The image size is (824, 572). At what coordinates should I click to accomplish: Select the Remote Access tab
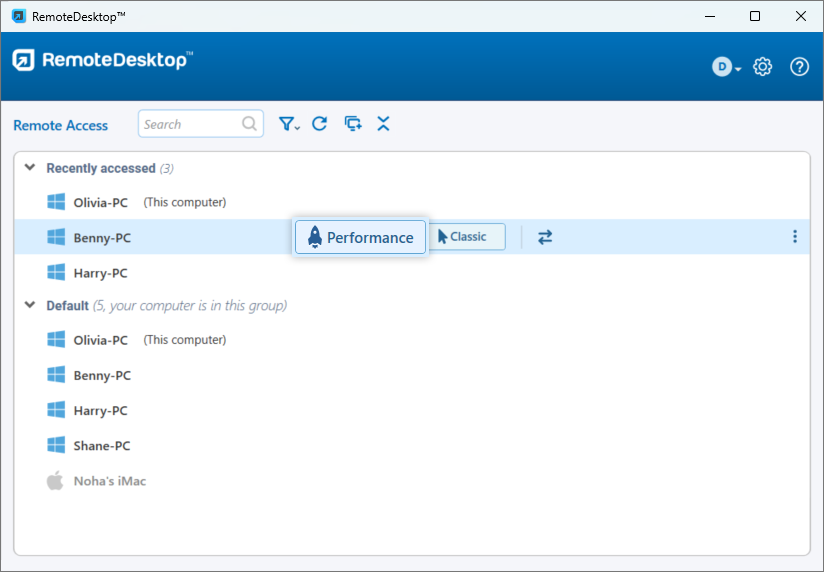pos(61,125)
